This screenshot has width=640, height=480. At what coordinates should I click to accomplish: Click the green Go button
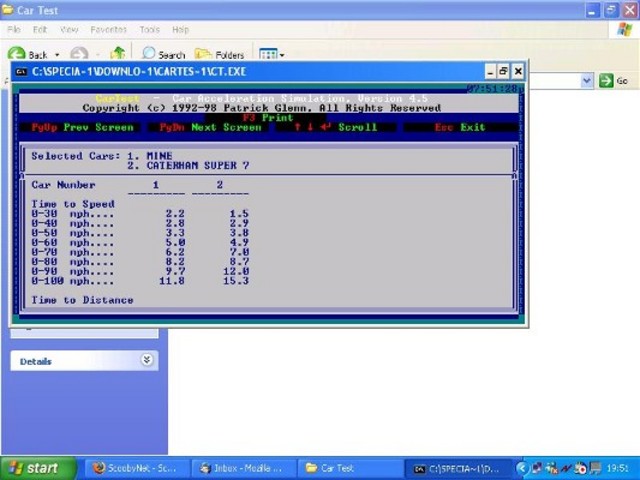pyautogui.click(x=613, y=81)
